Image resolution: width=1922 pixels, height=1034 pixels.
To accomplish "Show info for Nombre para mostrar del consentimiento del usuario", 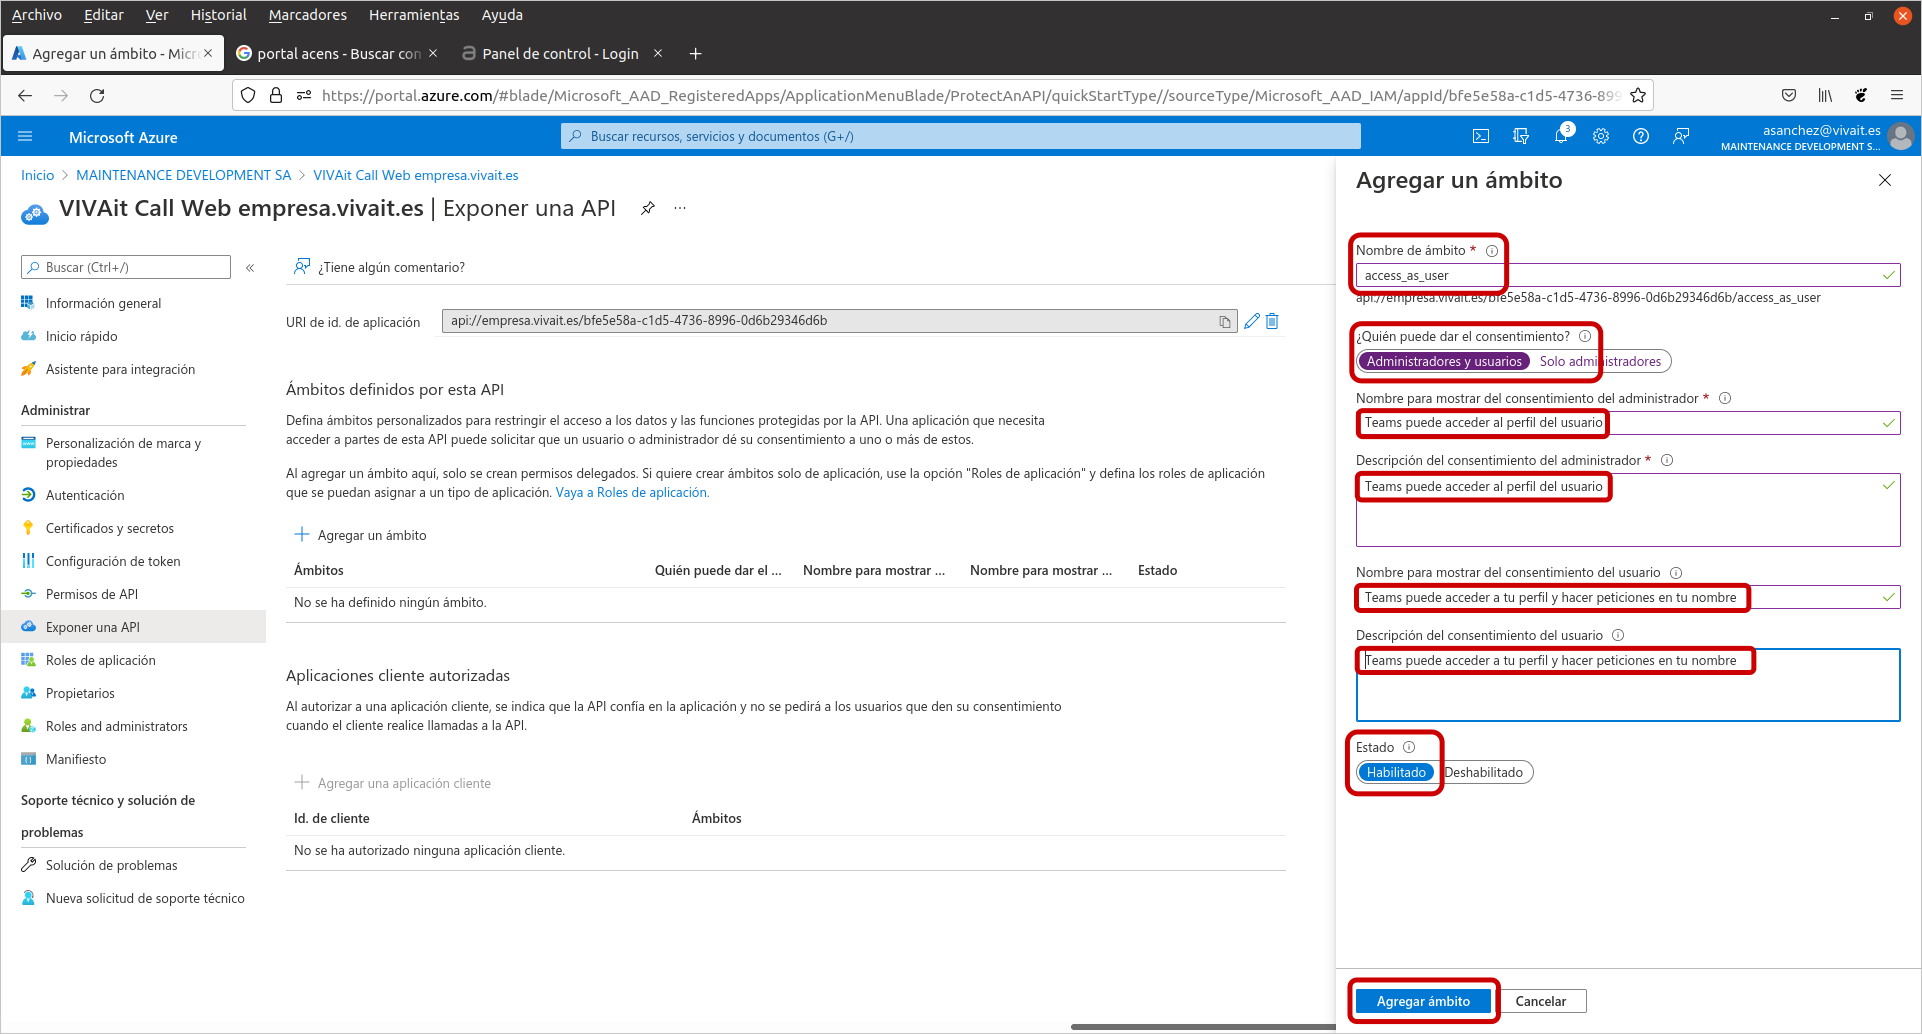I will pyautogui.click(x=1676, y=573).
